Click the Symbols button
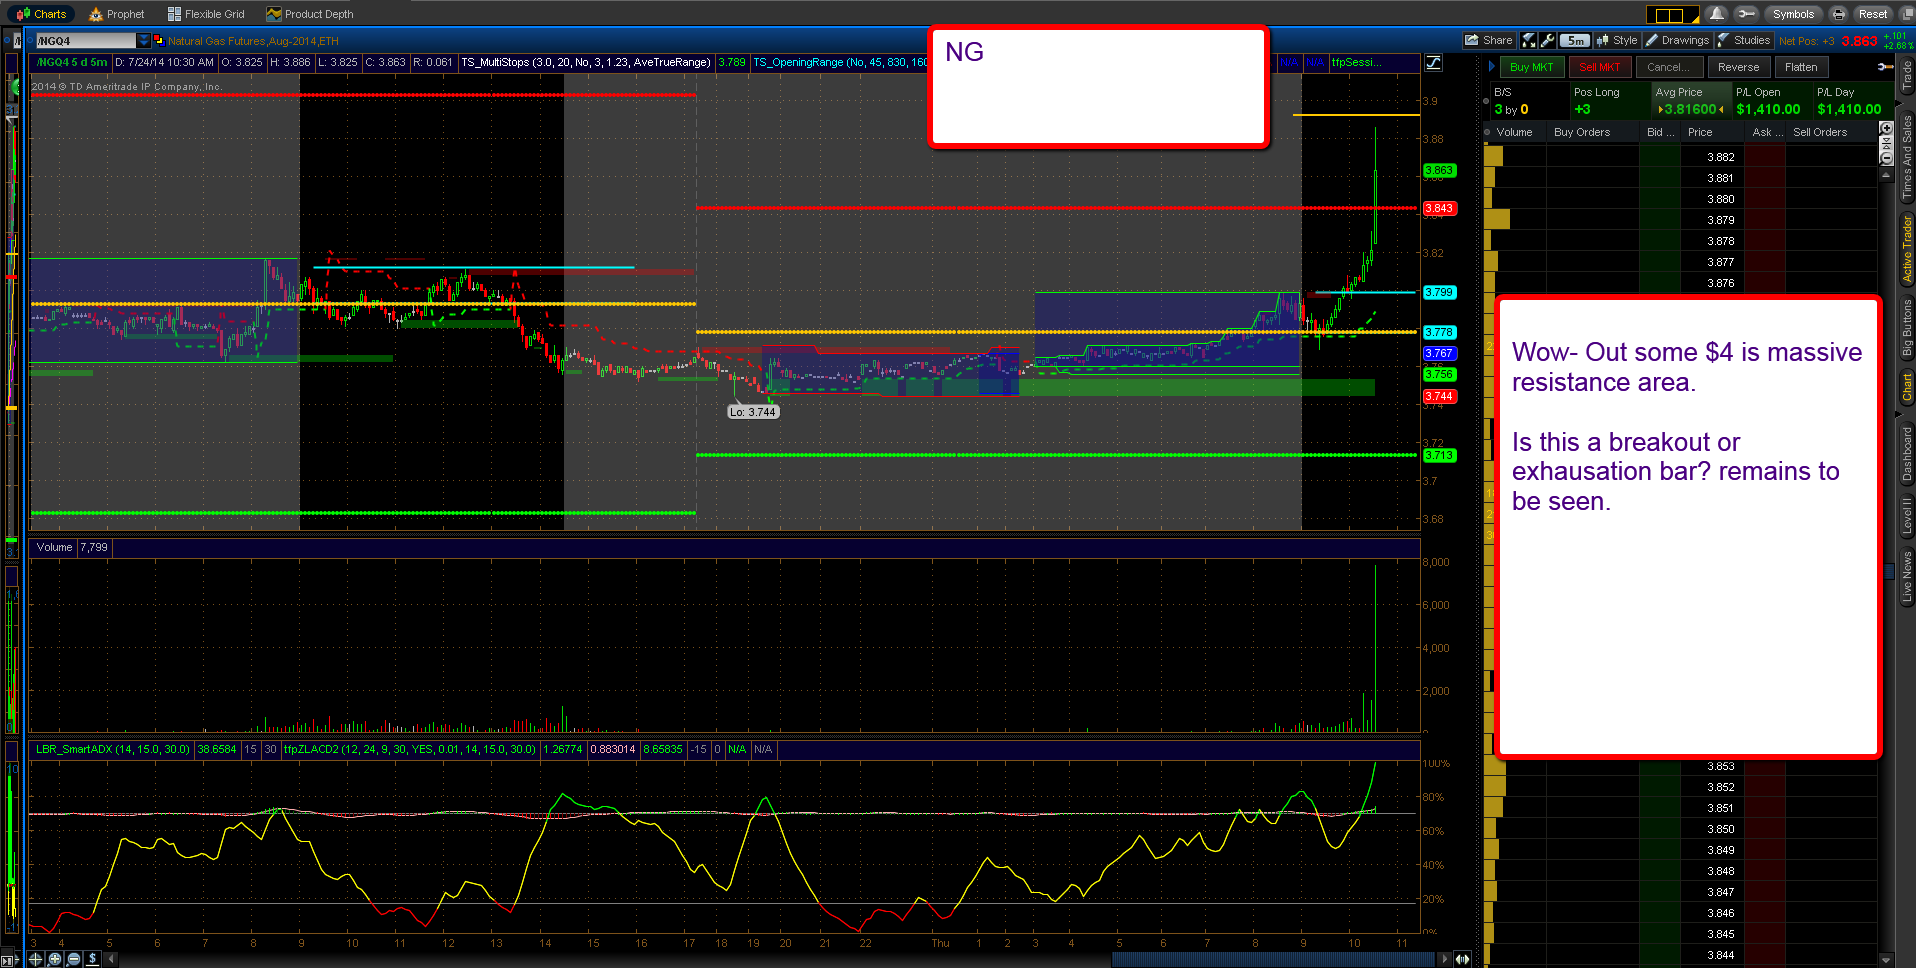 [1793, 14]
